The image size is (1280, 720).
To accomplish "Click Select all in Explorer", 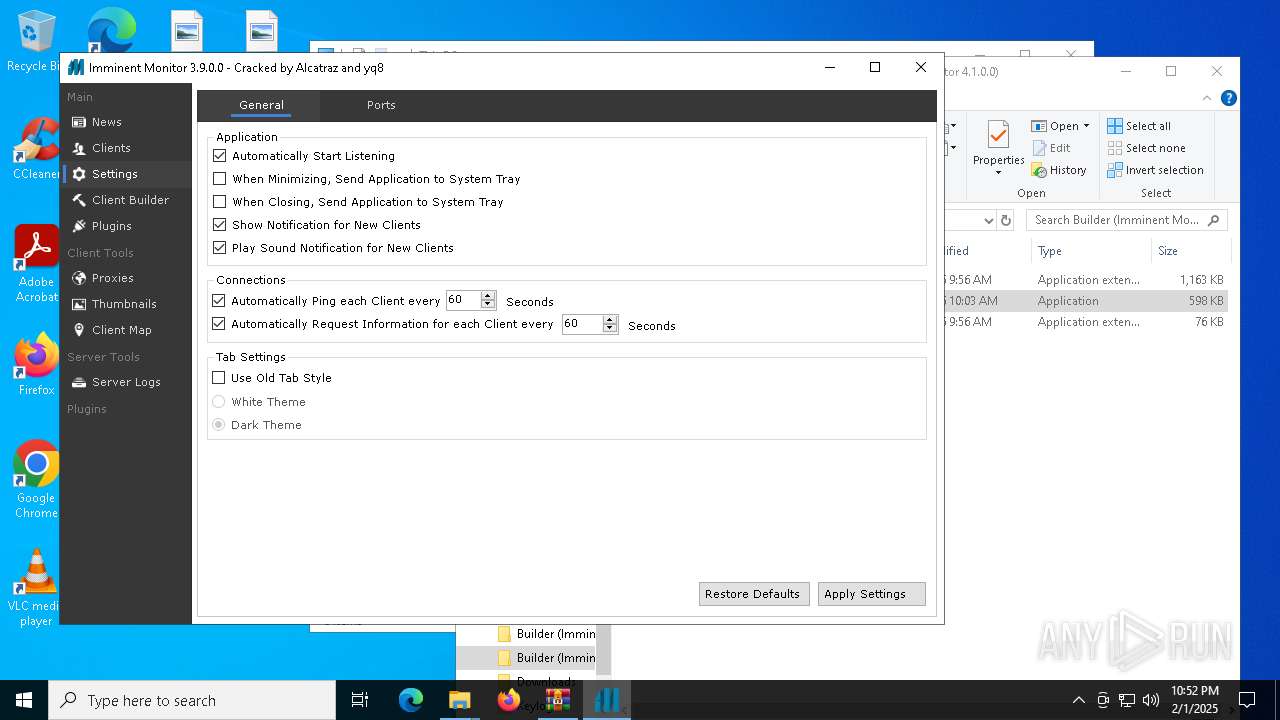I will [1139, 126].
